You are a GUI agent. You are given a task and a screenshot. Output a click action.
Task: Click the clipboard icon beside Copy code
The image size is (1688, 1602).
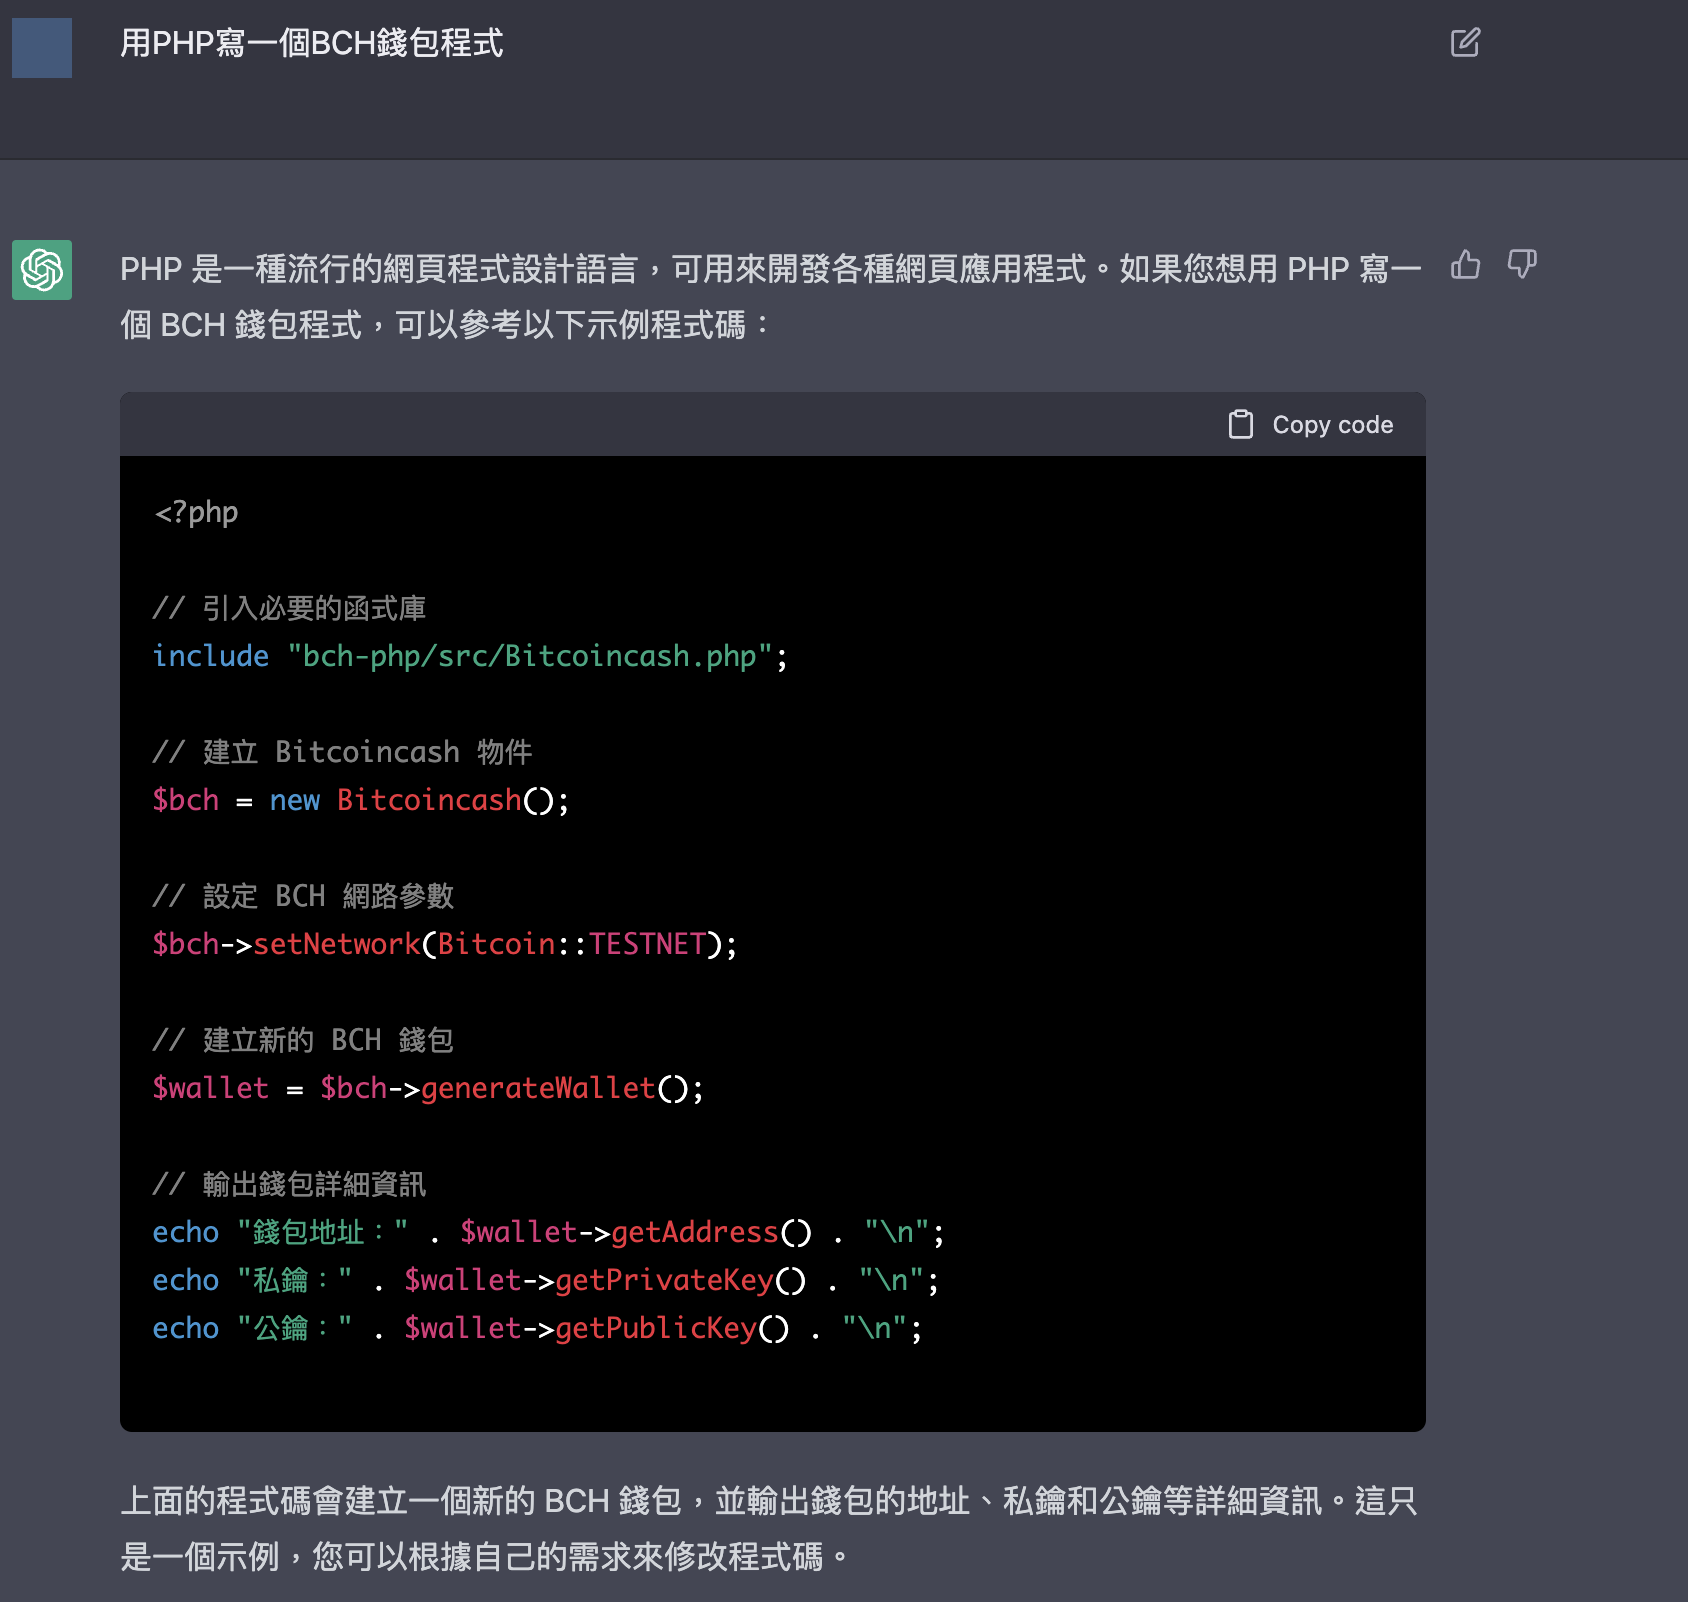pos(1240,425)
